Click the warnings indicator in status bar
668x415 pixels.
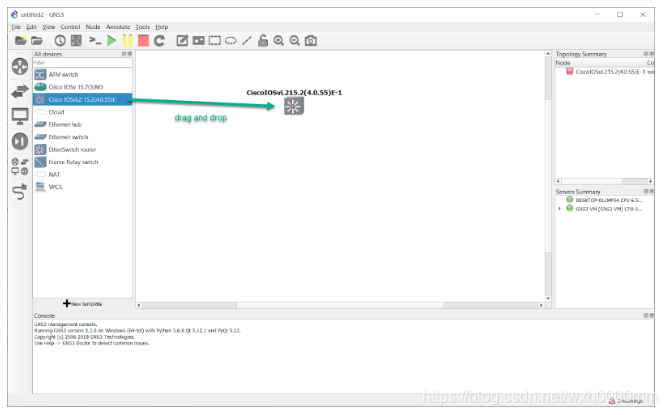pos(626,401)
